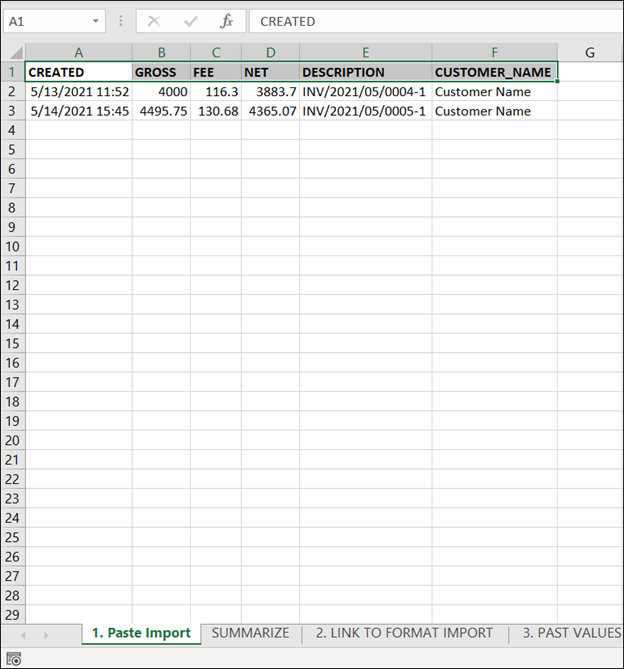Select row 3 header
The image size is (624, 669).
12,111
